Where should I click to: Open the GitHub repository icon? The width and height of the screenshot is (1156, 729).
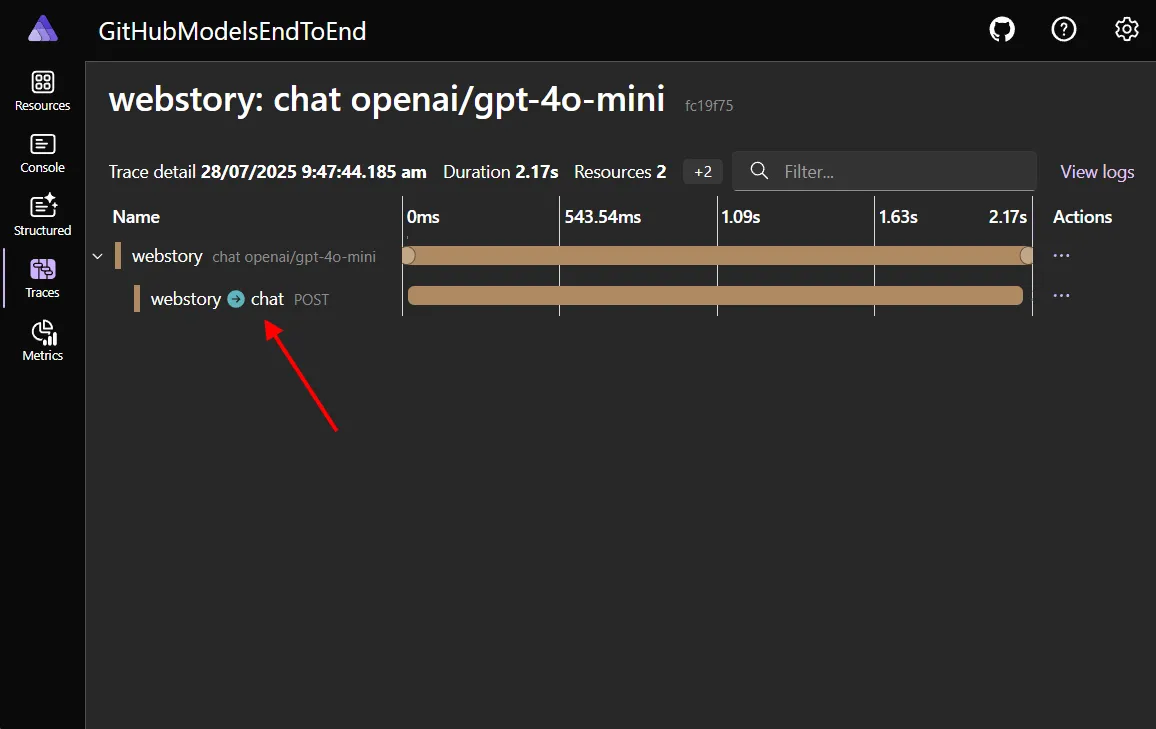click(x=1001, y=29)
